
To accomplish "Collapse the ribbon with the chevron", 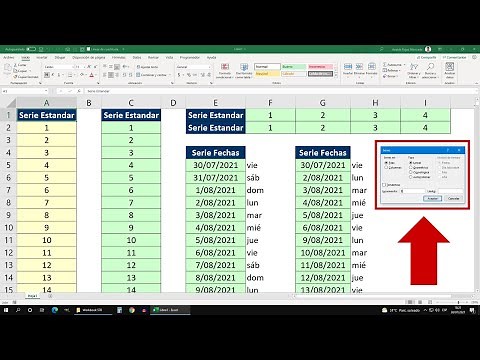I will click(476, 83).
